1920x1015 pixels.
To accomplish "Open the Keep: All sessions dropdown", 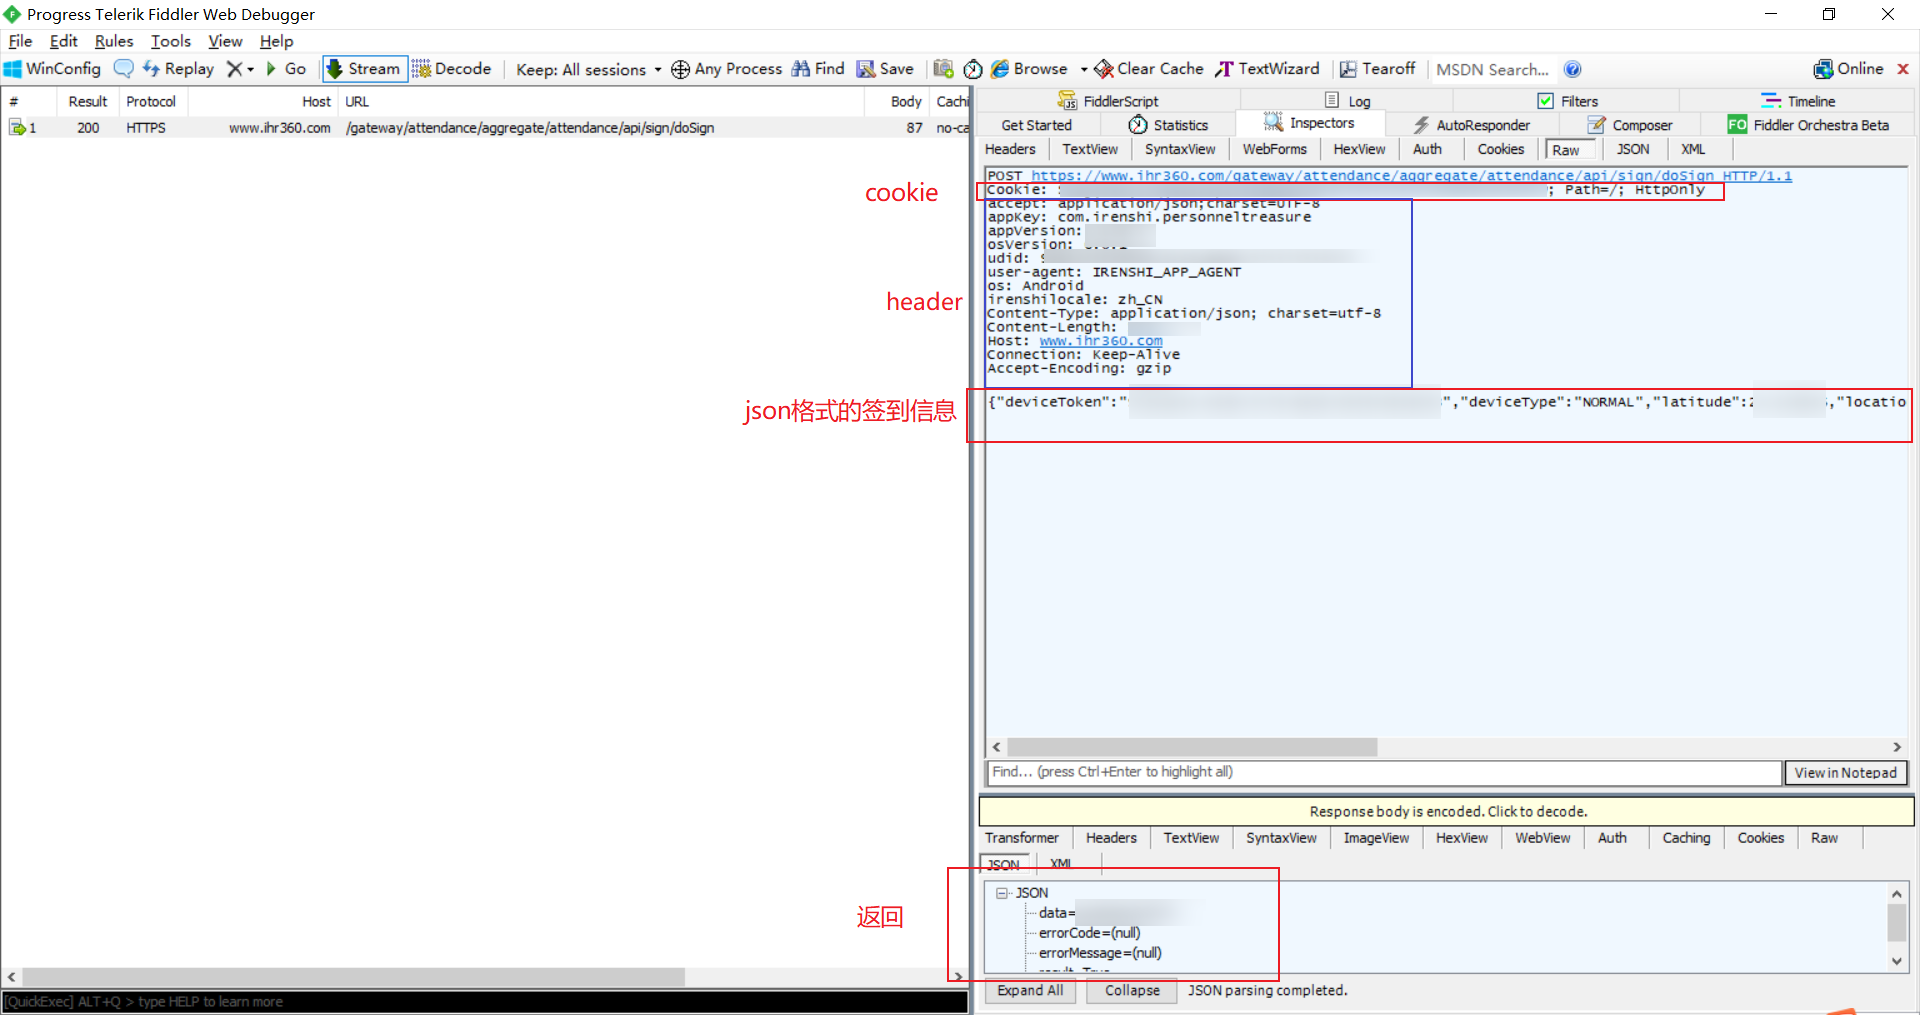I will pyautogui.click(x=588, y=69).
